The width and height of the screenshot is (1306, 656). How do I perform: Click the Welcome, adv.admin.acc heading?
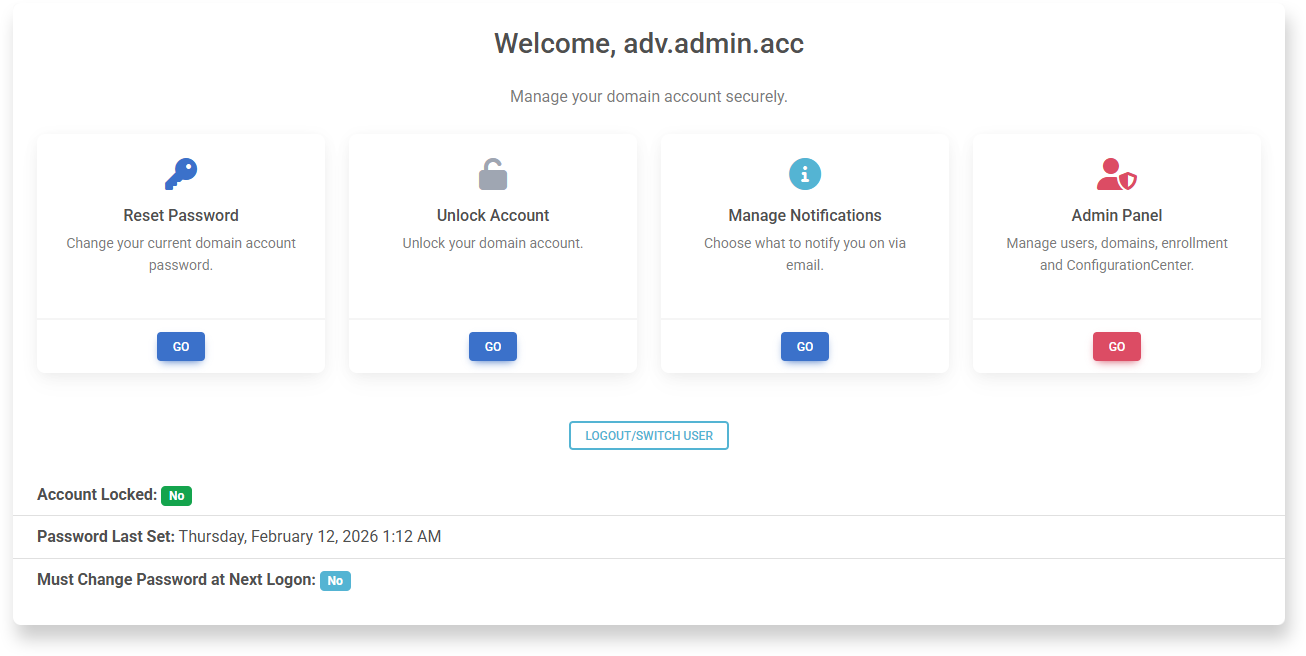649,43
